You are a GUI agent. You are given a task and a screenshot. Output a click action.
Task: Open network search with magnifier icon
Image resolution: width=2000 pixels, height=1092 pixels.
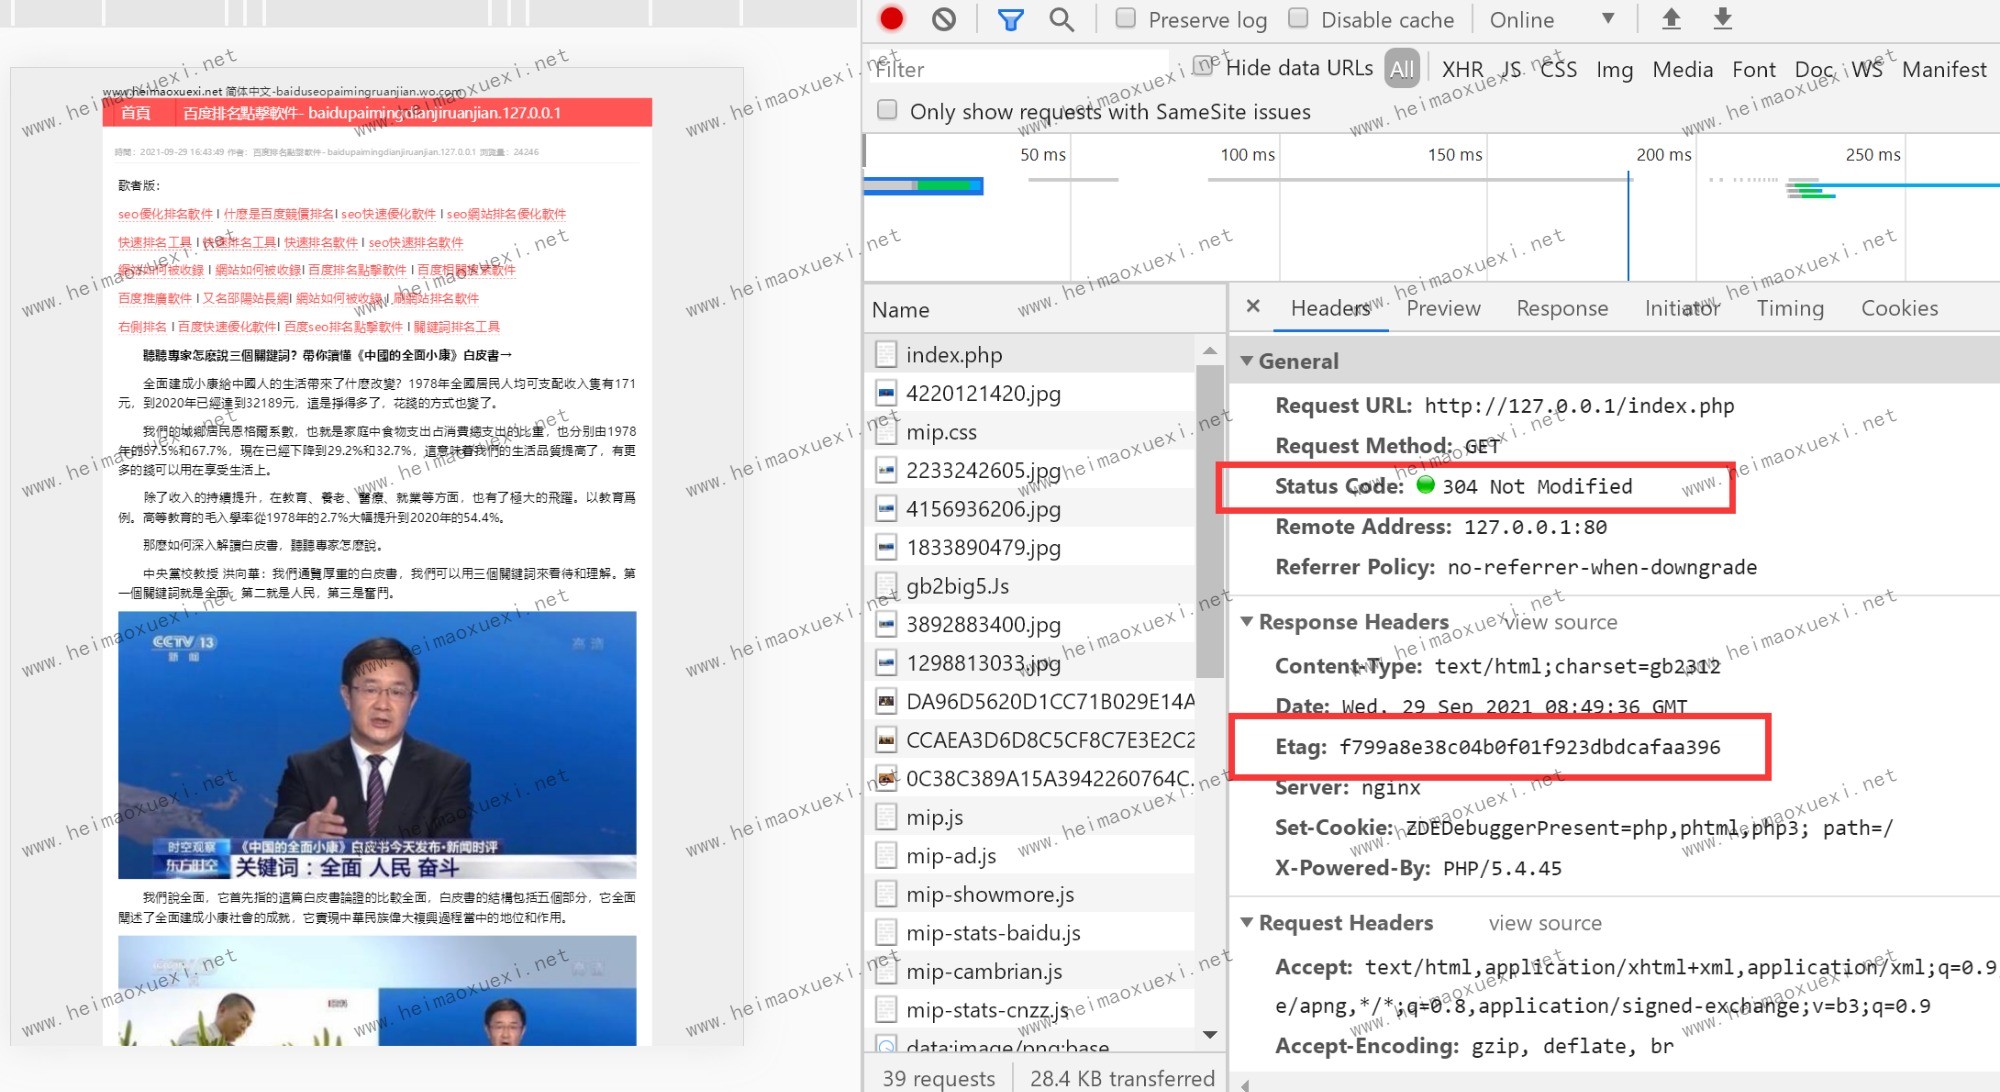pyautogui.click(x=1061, y=19)
